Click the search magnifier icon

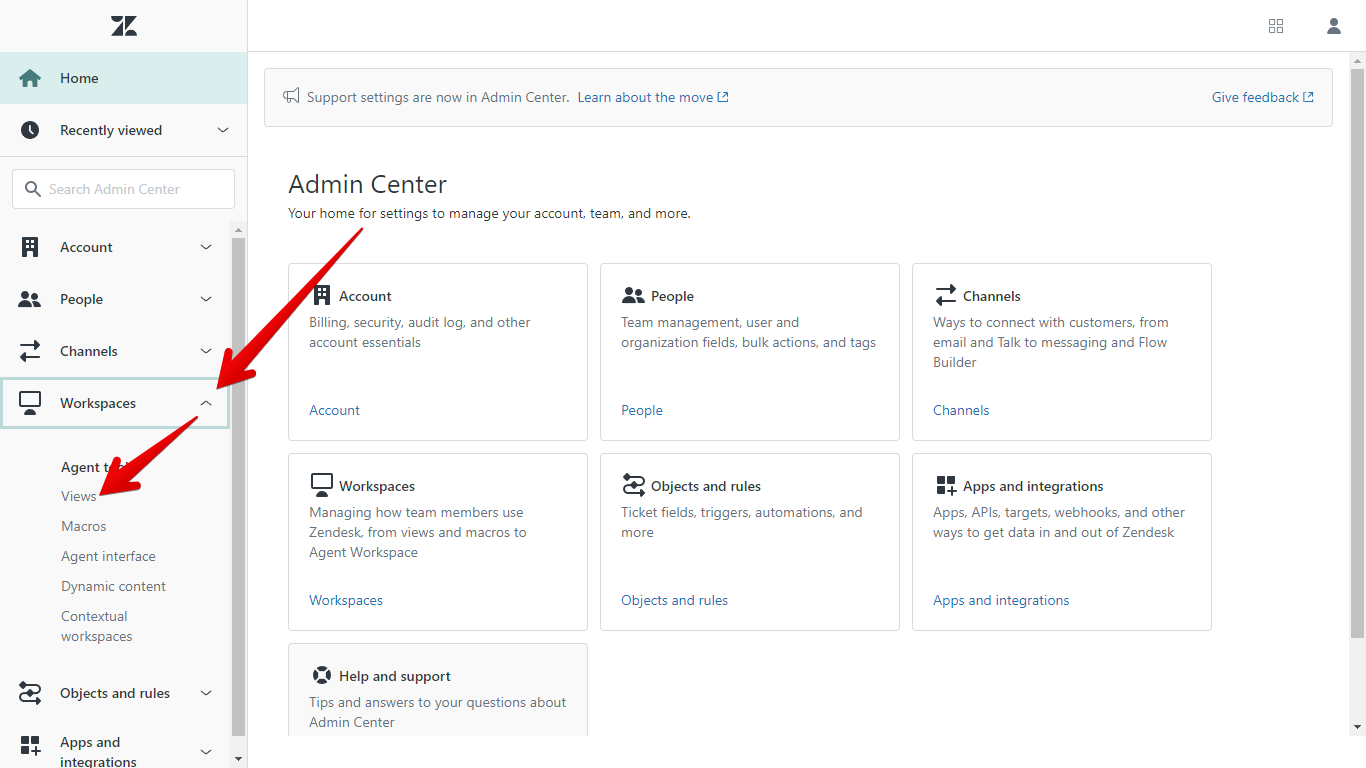coord(33,189)
